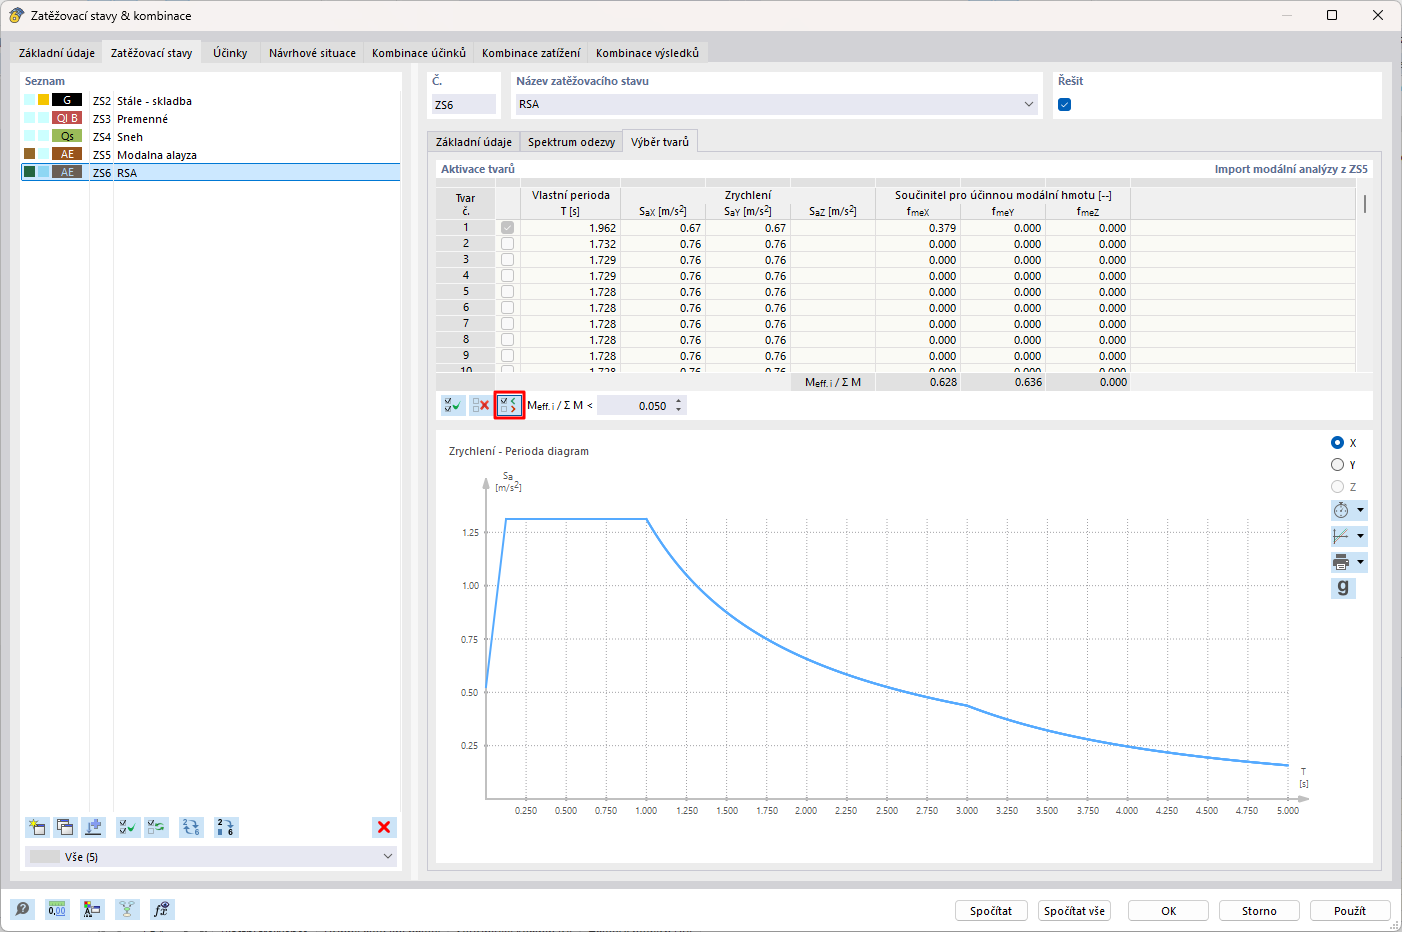The image size is (1402, 932).
Task: Expand the dropdown next to the printer icon
Action: 1358,561
